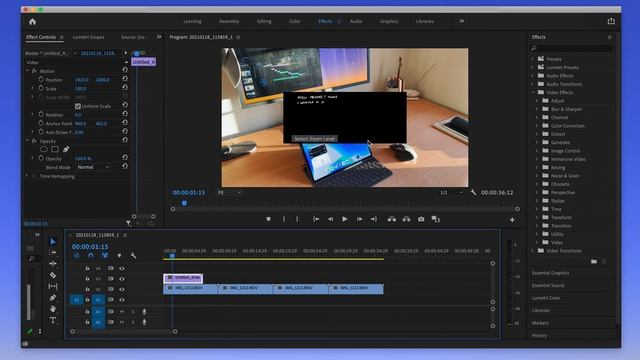Click Mark In bracket button
640x360 pixels.
pyautogui.click(x=284, y=219)
